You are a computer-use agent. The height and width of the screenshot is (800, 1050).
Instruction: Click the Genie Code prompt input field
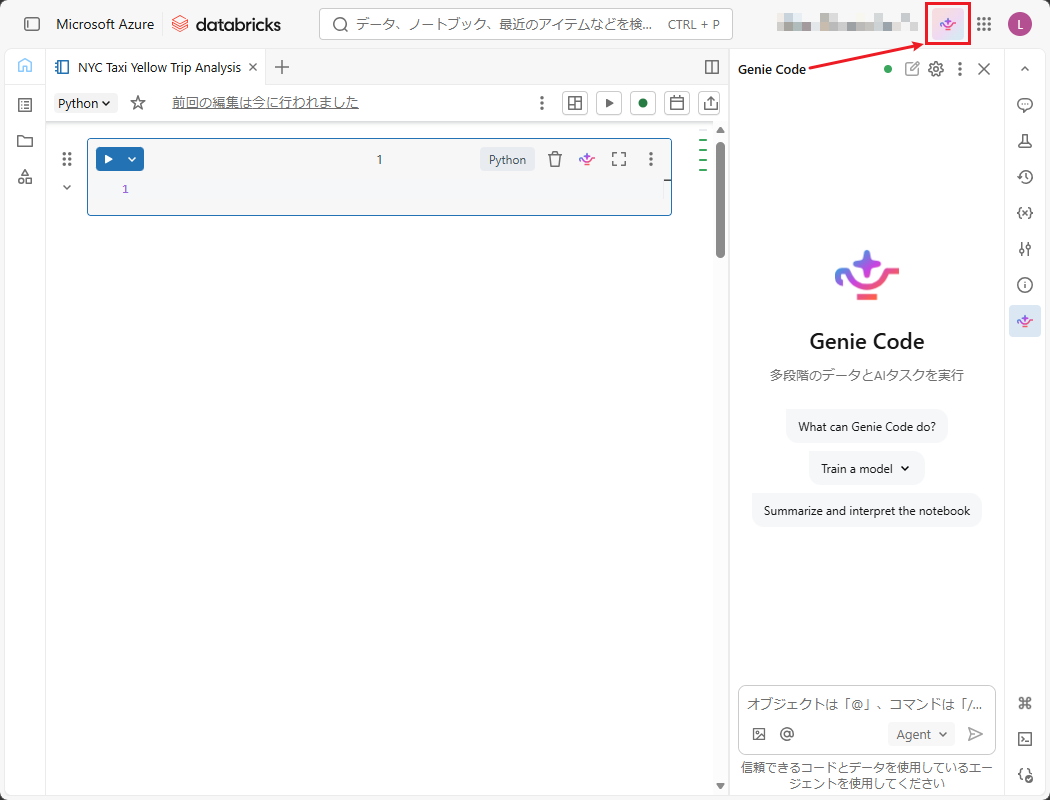[x=865, y=704]
